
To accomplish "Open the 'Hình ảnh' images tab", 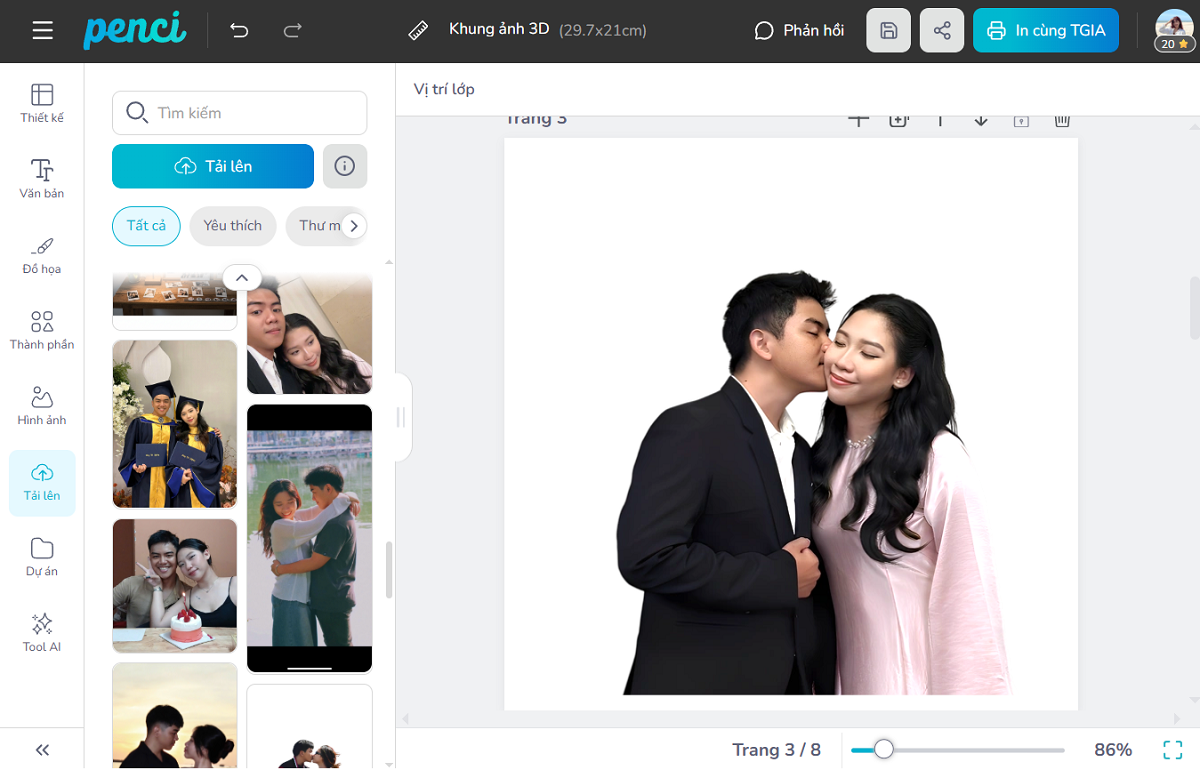I will (x=42, y=406).
